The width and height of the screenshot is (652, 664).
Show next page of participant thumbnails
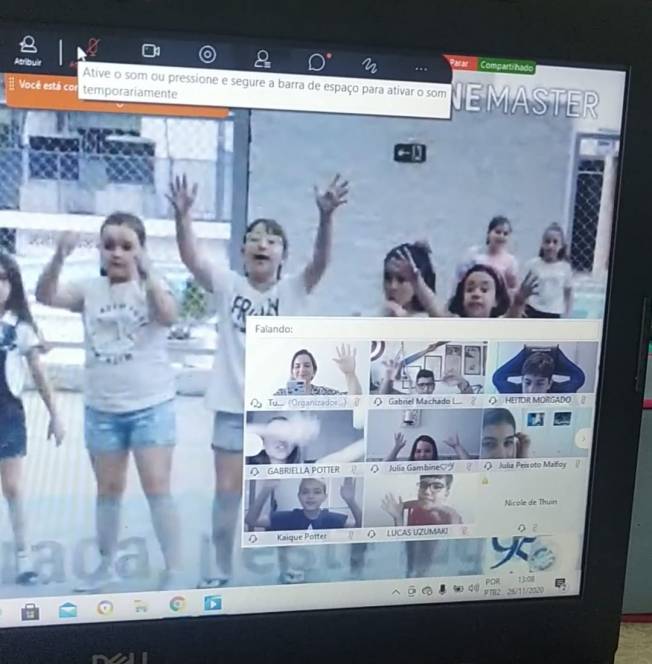583,438
